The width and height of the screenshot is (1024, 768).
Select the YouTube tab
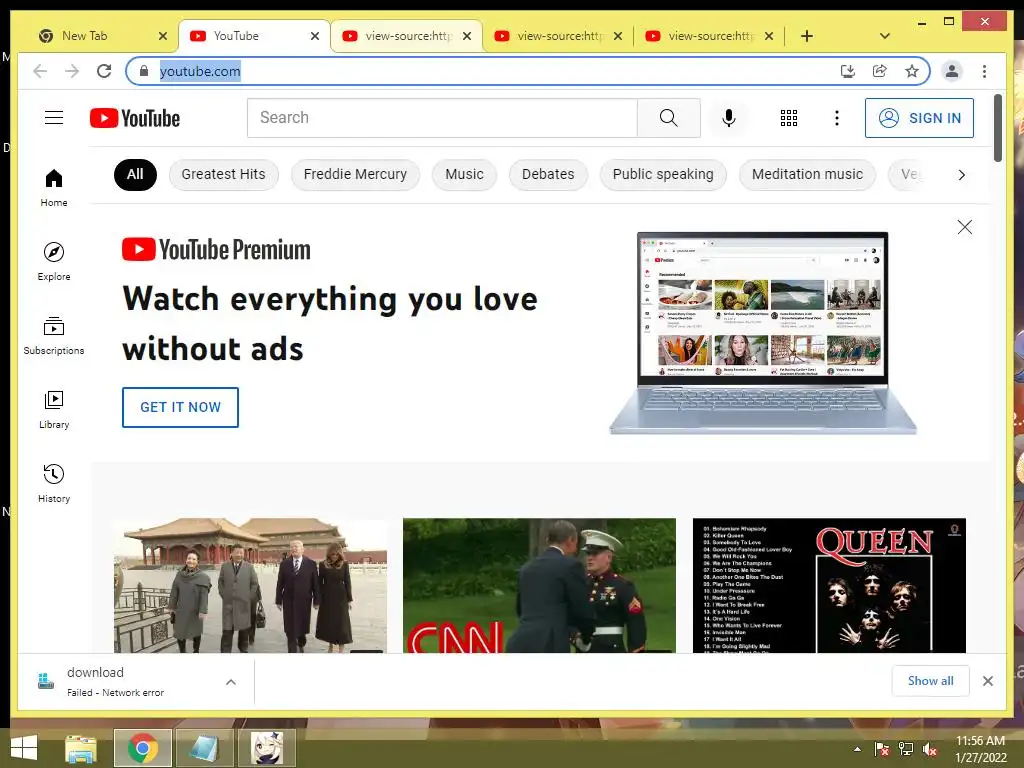tap(255, 36)
